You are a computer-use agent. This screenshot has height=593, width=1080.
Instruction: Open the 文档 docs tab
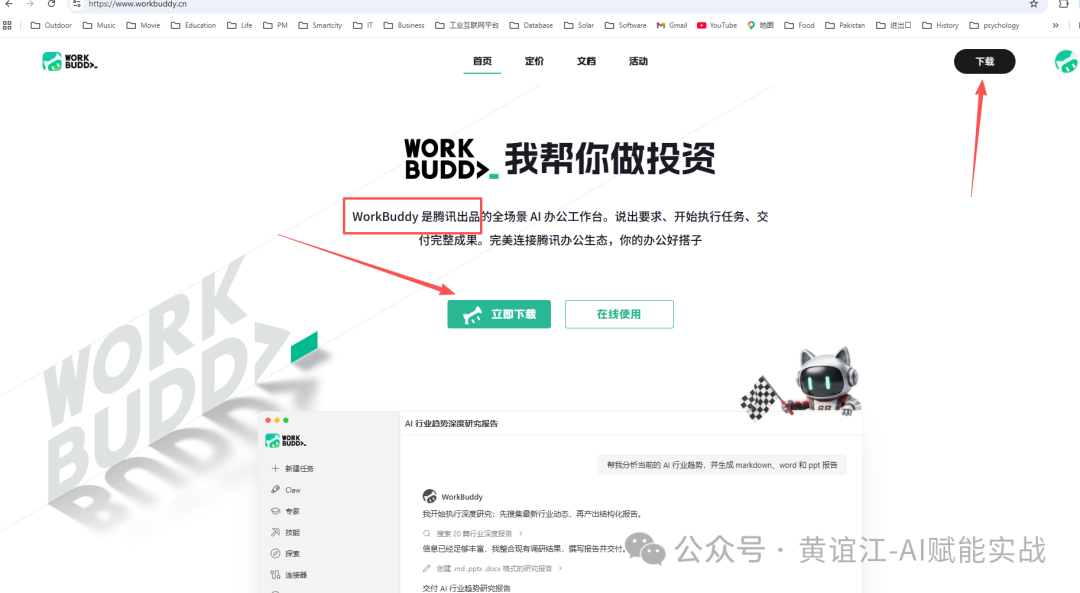pyautogui.click(x=586, y=61)
